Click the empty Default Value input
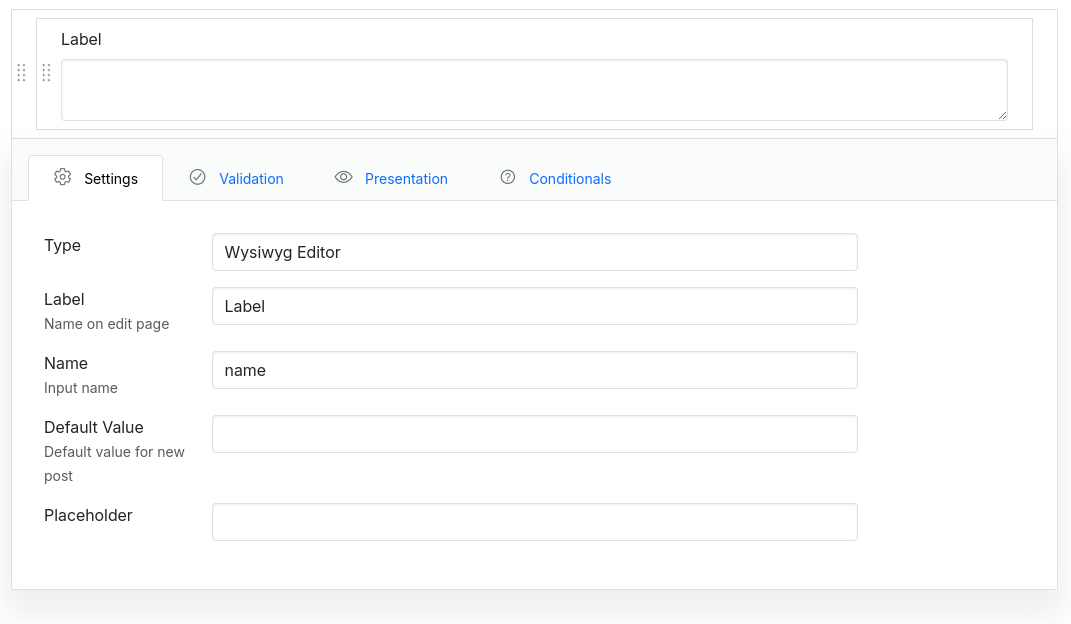Image resolution: width=1071 pixels, height=624 pixels. coord(534,434)
